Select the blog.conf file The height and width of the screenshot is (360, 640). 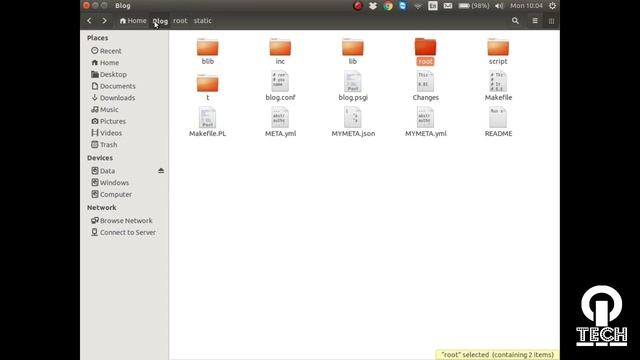[280, 86]
